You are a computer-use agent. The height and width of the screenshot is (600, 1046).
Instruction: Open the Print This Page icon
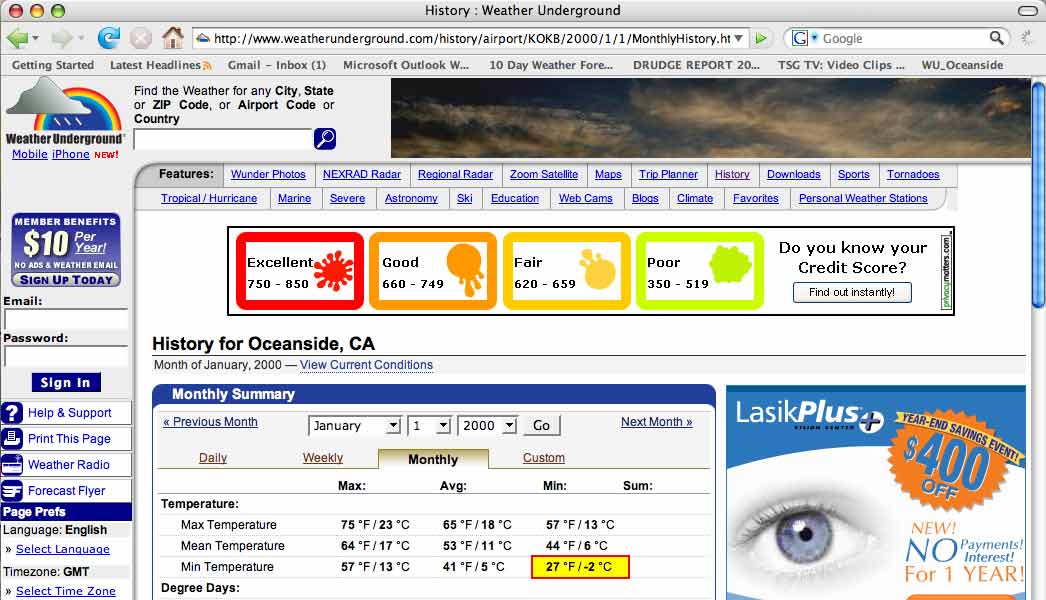[13, 438]
